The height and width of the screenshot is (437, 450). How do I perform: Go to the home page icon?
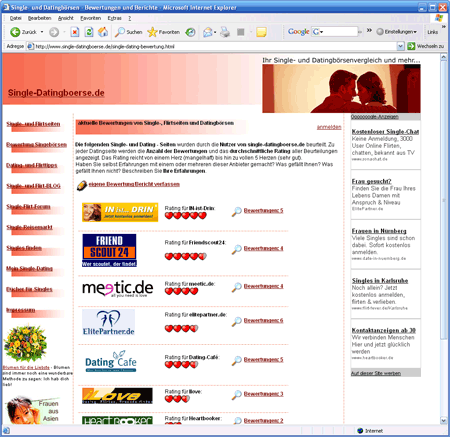pos(103,32)
